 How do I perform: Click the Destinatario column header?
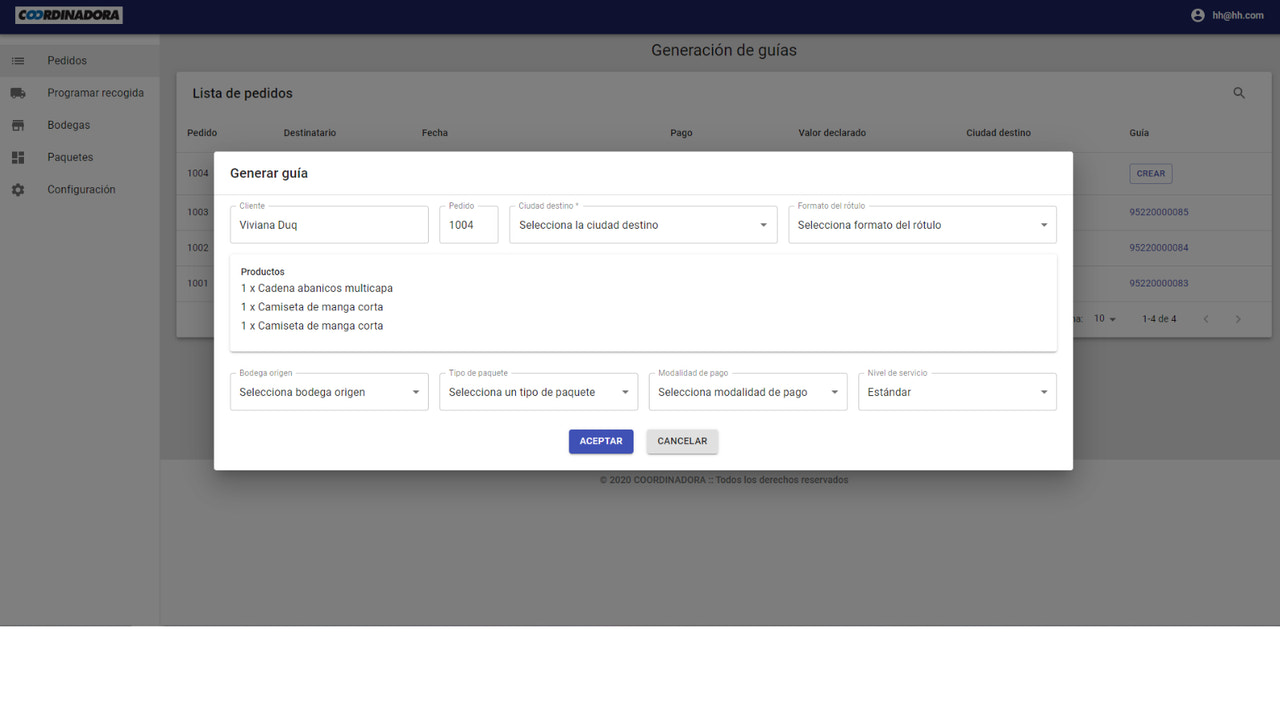tap(310, 133)
